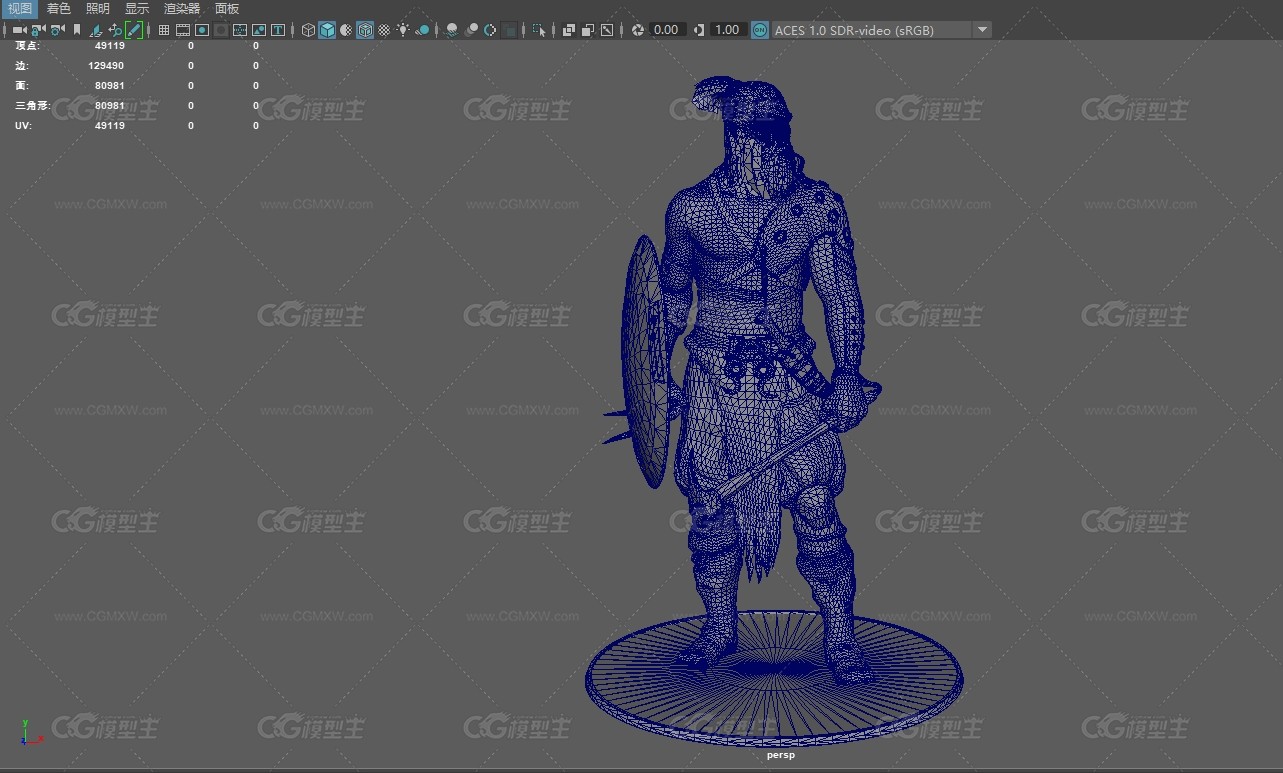Click the Isolate Select icon
The image size is (1283, 773).
tap(540, 30)
